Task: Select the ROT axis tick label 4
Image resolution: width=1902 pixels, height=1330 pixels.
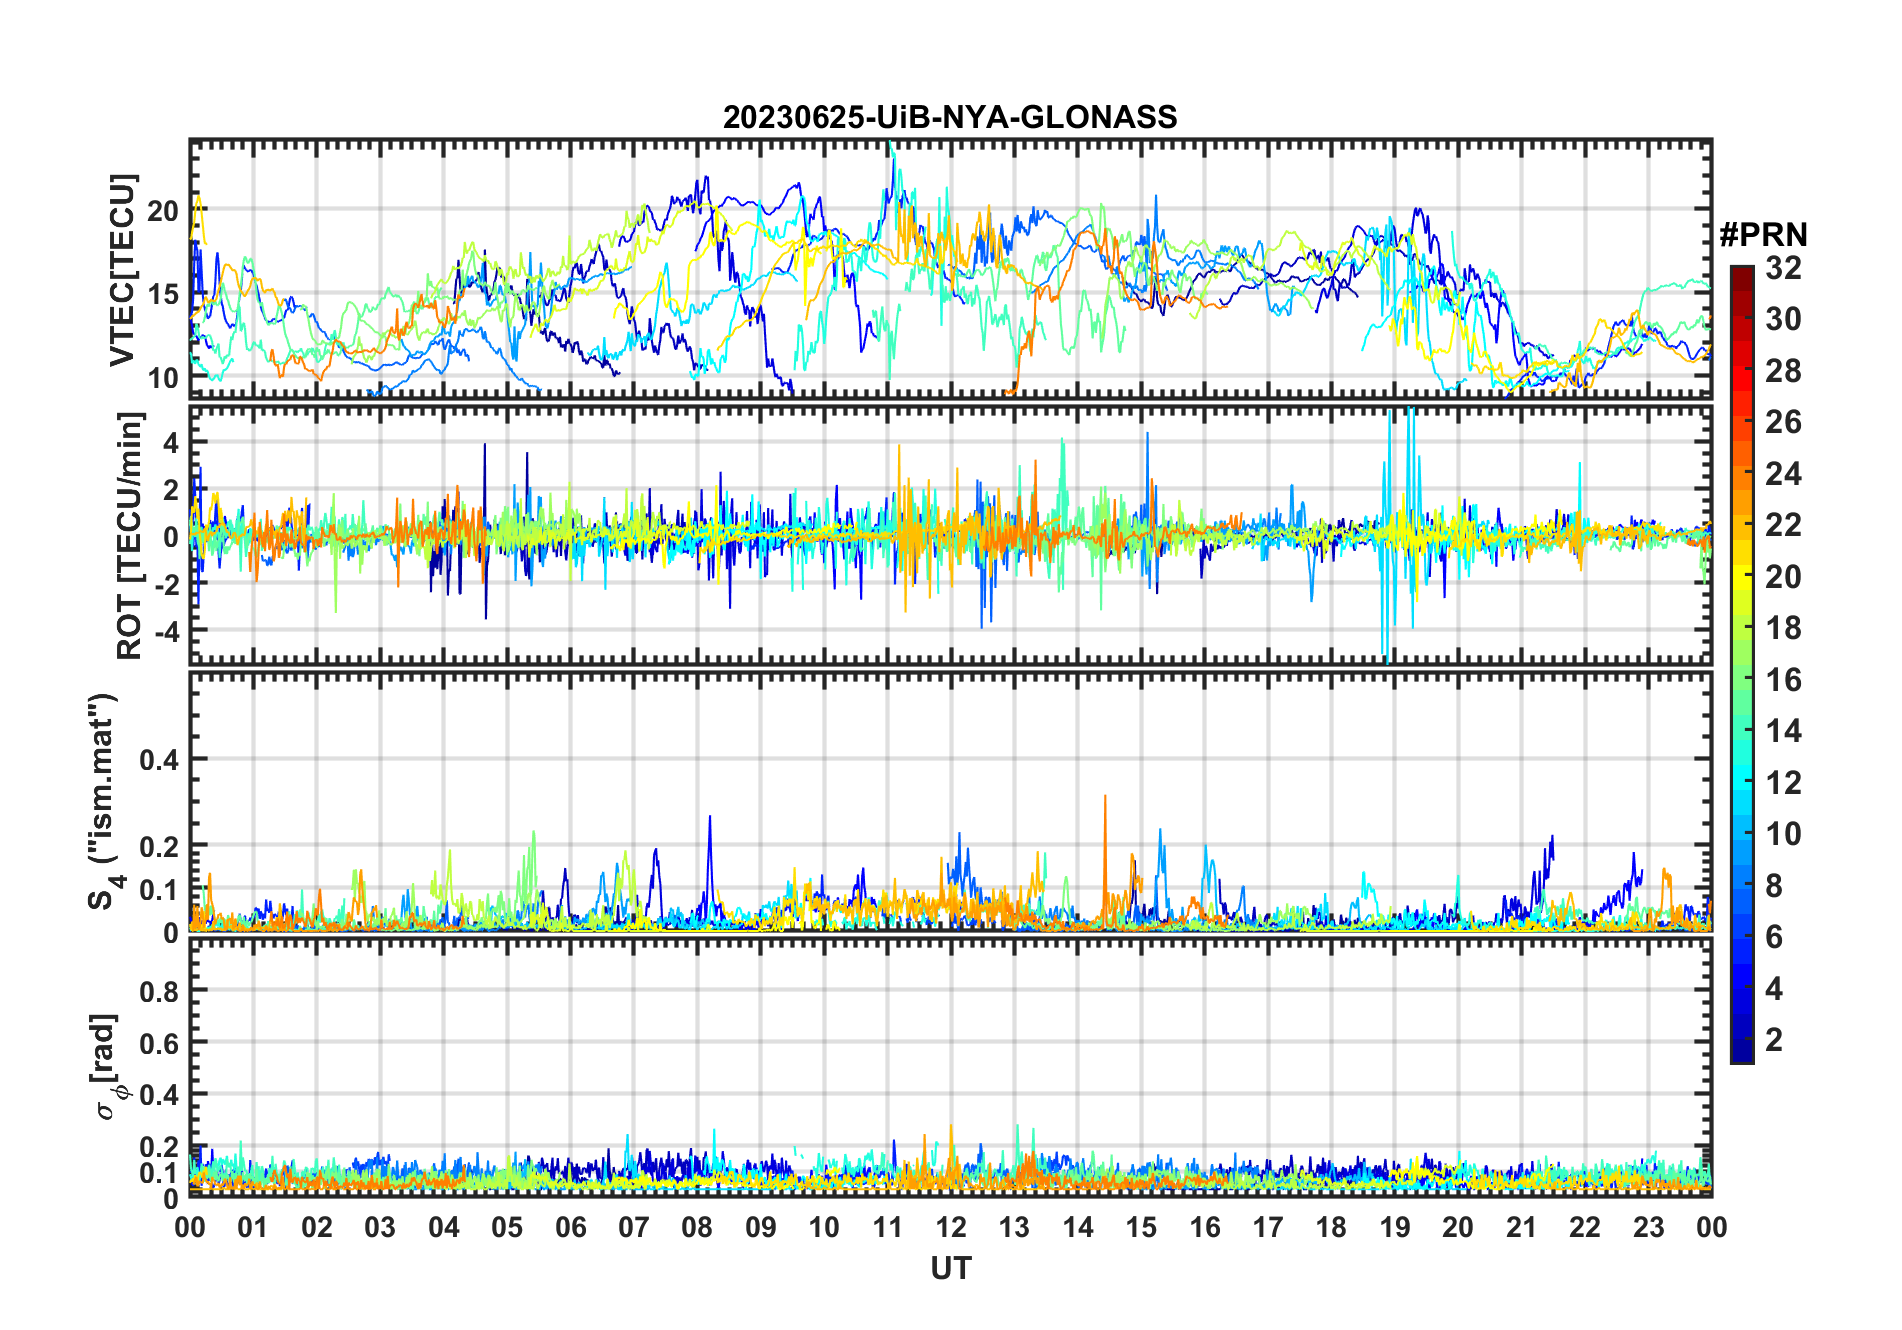Action: pyautogui.click(x=171, y=441)
